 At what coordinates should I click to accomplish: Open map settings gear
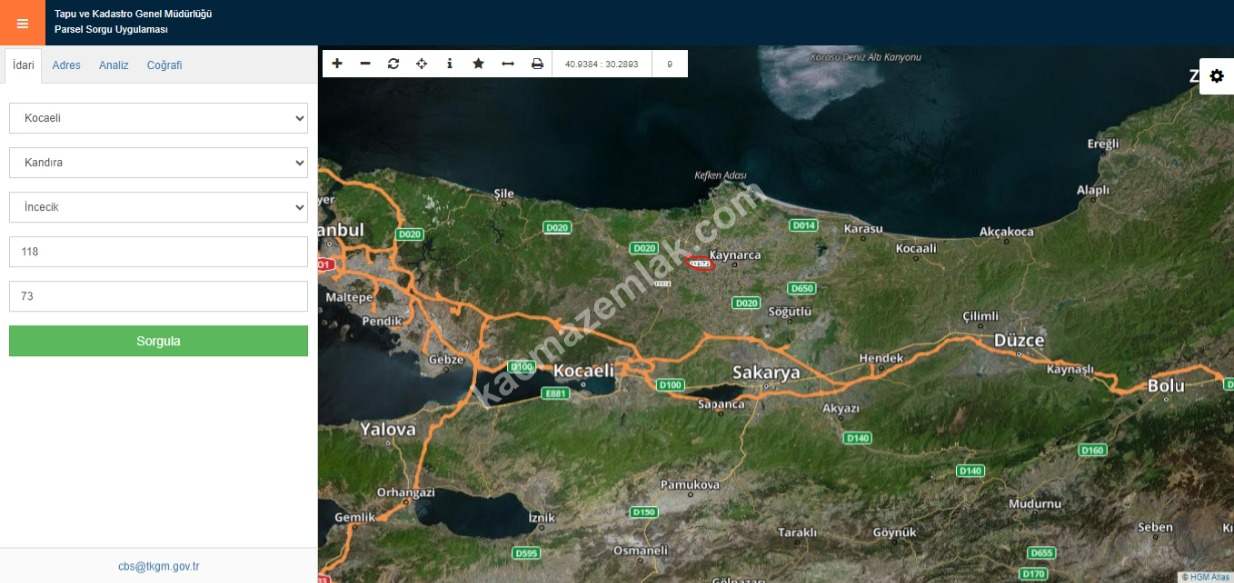point(1216,76)
